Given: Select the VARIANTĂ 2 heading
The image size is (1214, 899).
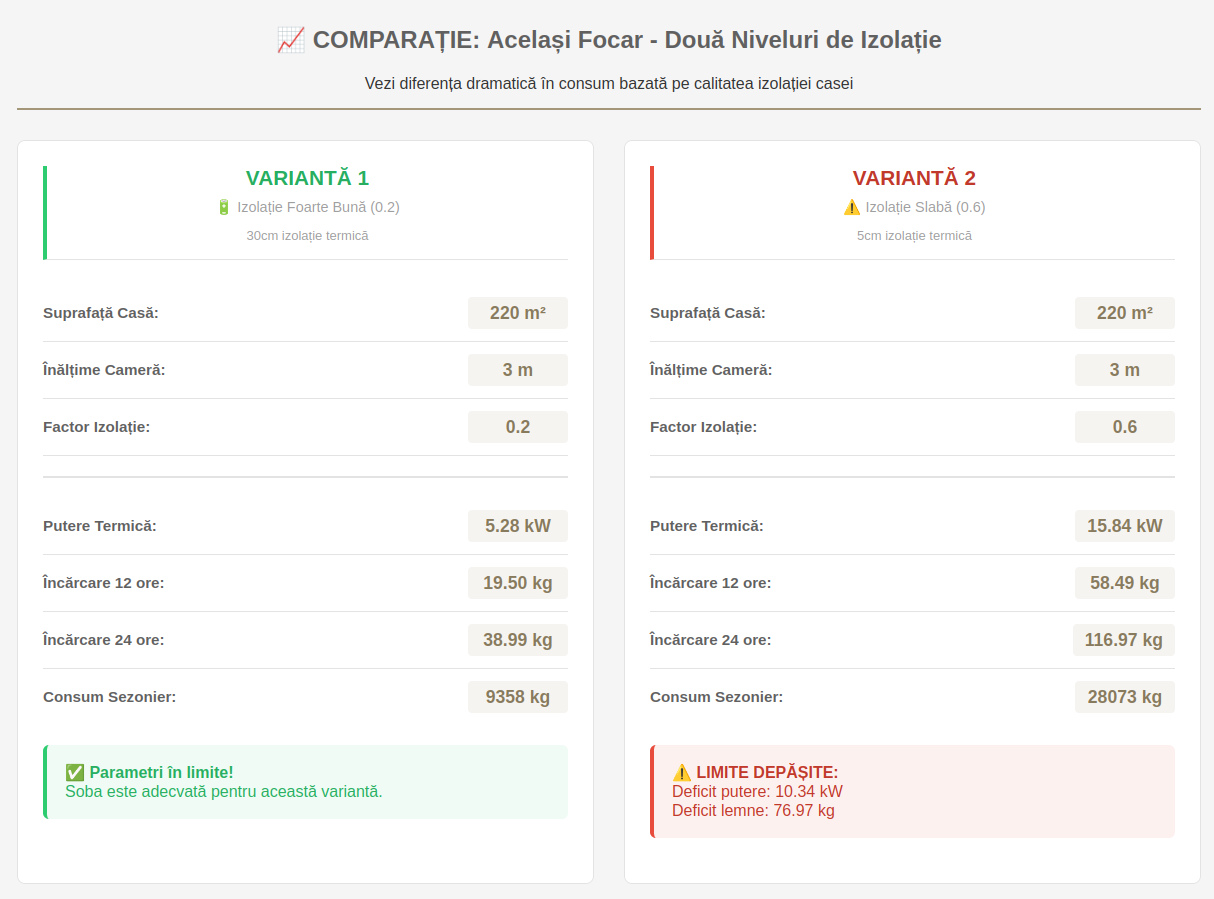Looking at the screenshot, I should (914, 178).
